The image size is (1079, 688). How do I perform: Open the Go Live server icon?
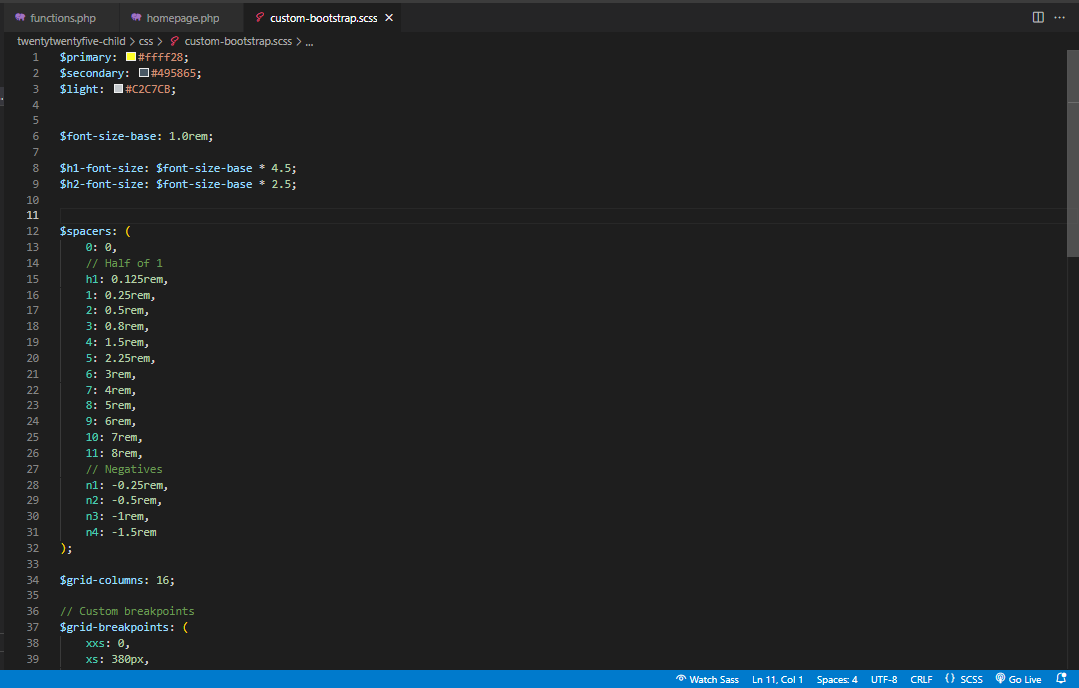tap(1018, 679)
